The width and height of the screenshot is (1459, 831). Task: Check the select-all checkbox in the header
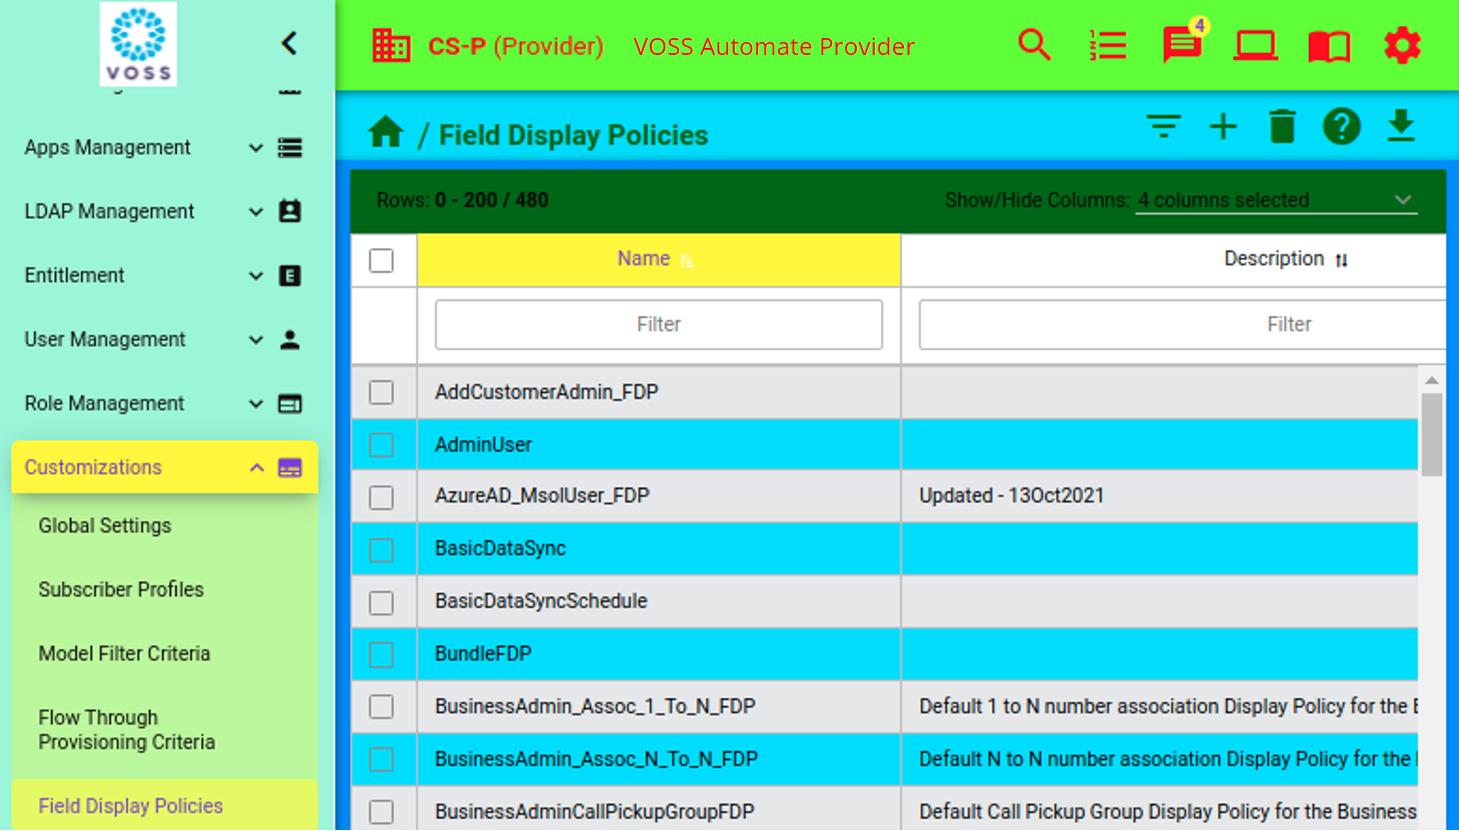tap(382, 259)
